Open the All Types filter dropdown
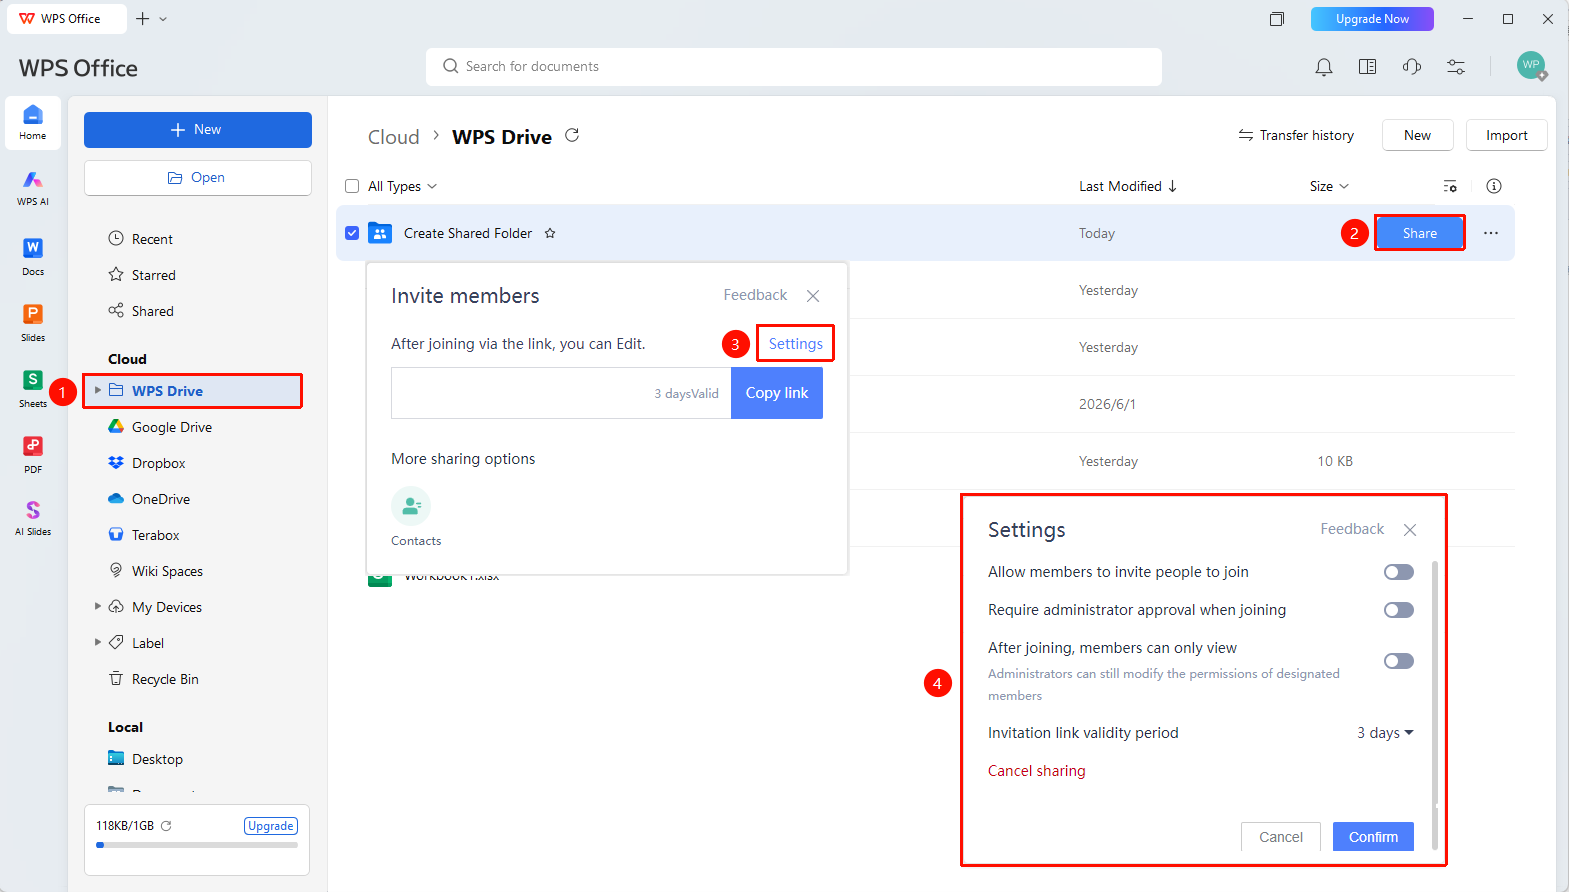The image size is (1569, 892). click(402, 186)
